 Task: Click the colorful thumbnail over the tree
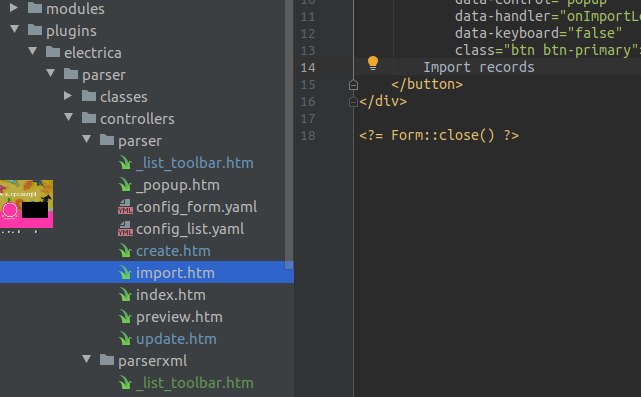pyautogui.click(x=26, y=204)
